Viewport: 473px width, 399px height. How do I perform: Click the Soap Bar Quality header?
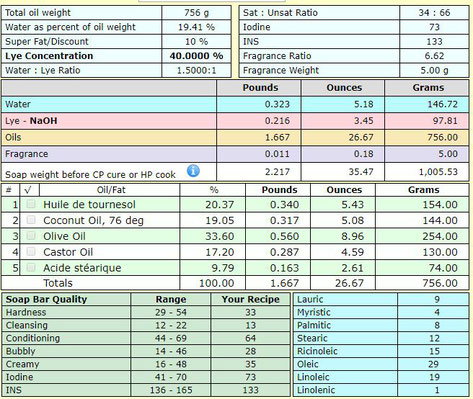[46, 299]
